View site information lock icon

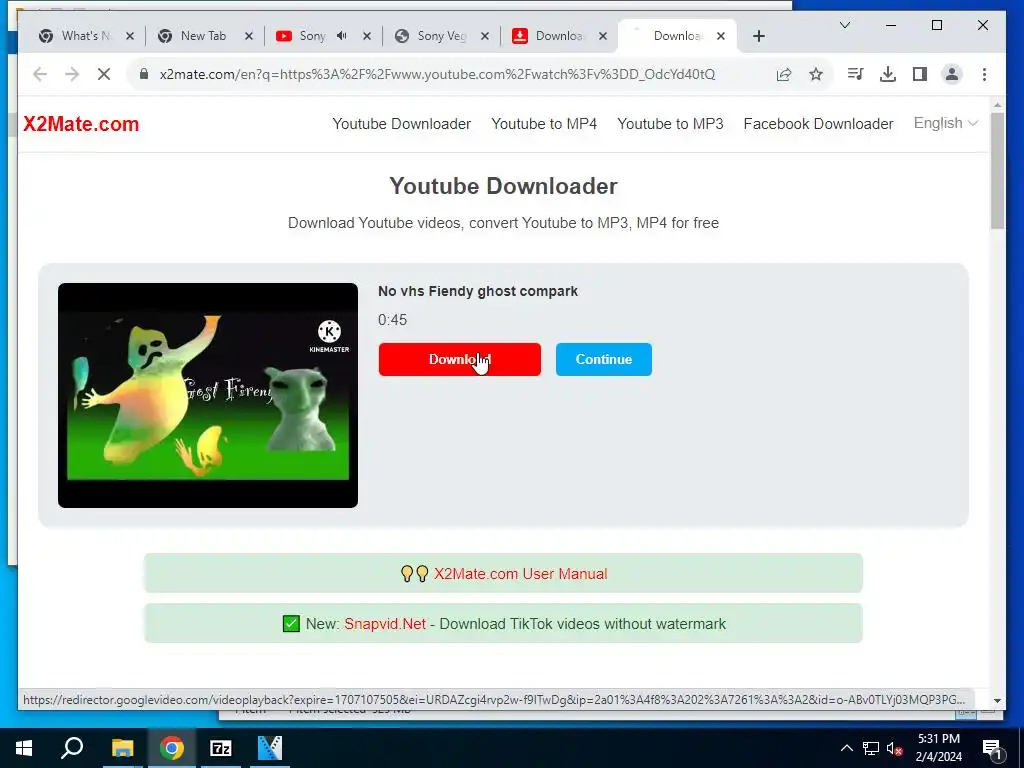pos(144,74)
